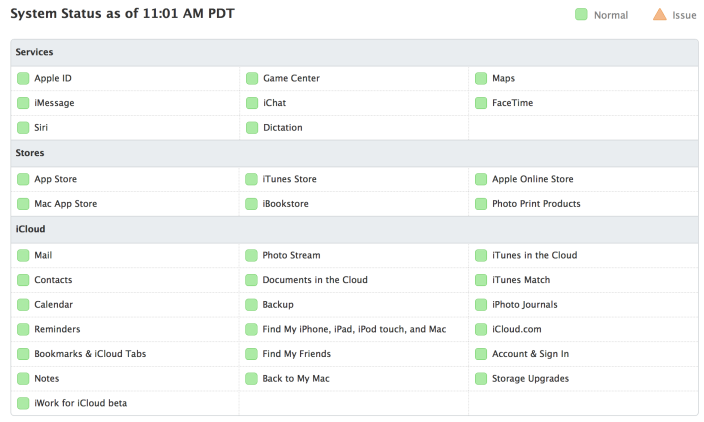Click the green icon beside iCloud.com
Screen dimensions: 704x422
pyautogui.click(x=482, y=329)
